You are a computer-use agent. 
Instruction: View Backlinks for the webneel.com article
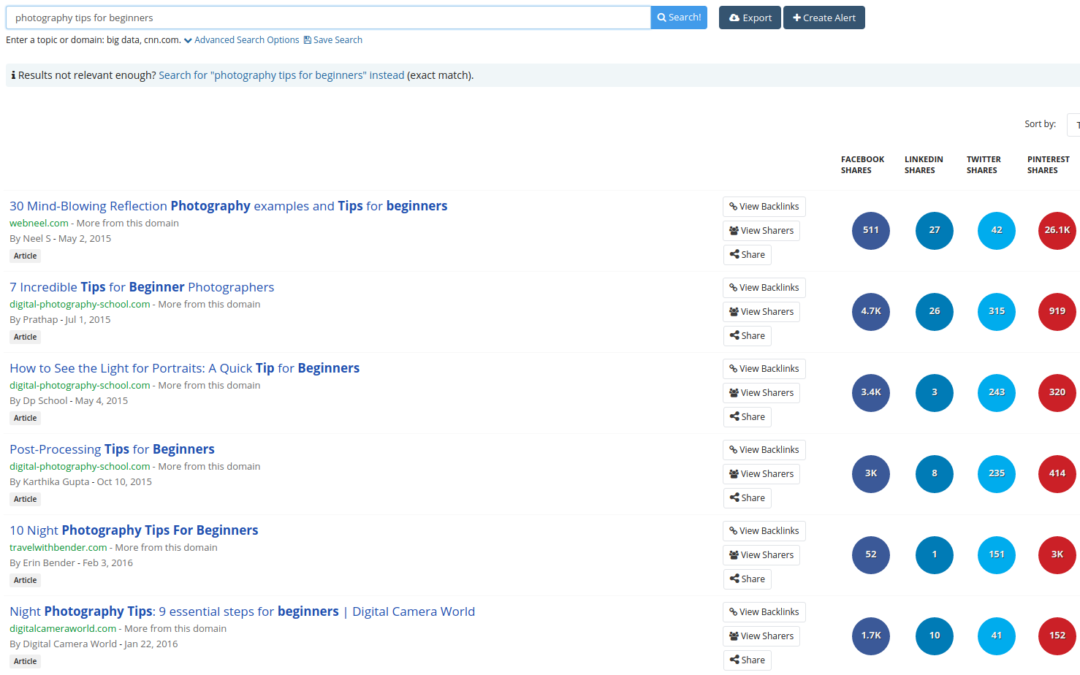(764, 207)
